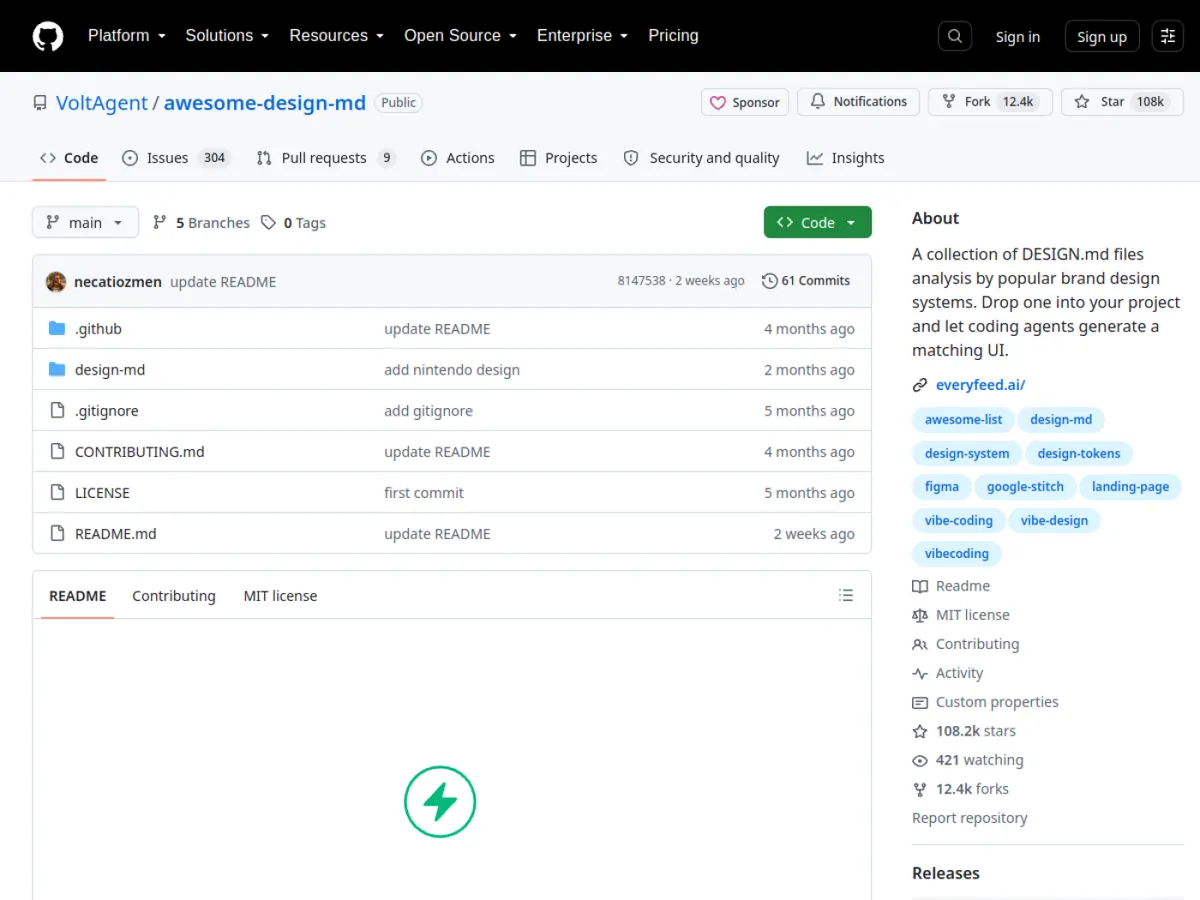Expand the Resources menu
Image resolution: width=1200 pixels, height=900 pixels.
coord(337,35)
